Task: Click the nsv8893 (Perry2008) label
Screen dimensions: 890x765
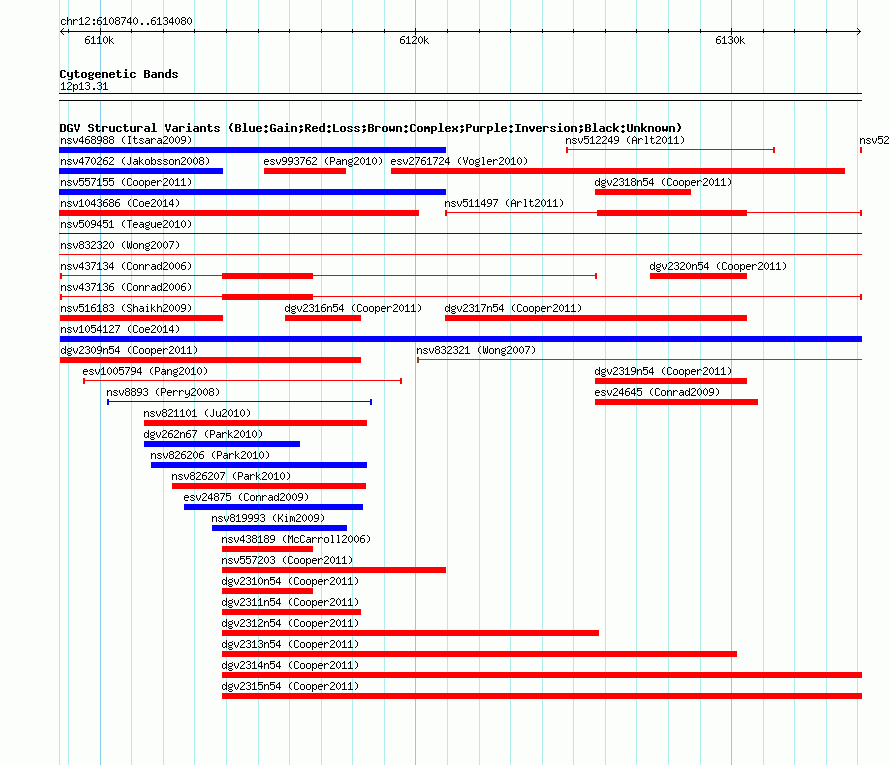Action: (163, 392)
